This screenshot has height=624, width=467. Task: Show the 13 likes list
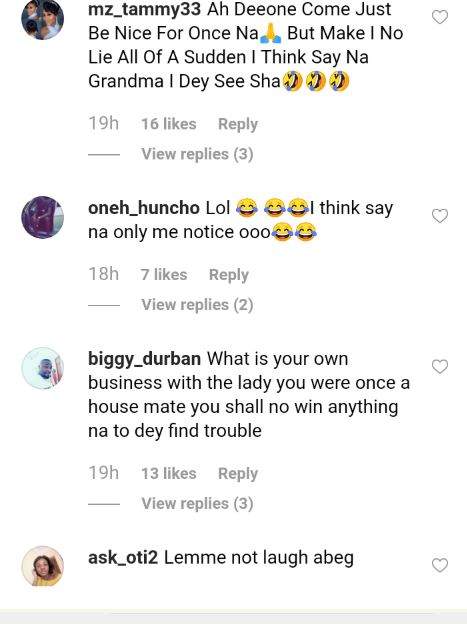169,474
